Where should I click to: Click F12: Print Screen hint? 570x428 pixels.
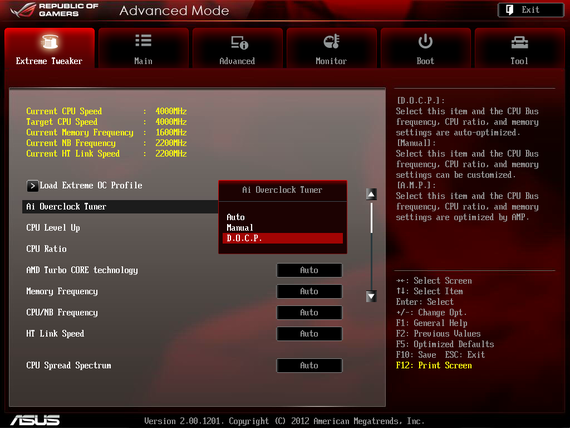pyautogui.click(x=434, y=365)
